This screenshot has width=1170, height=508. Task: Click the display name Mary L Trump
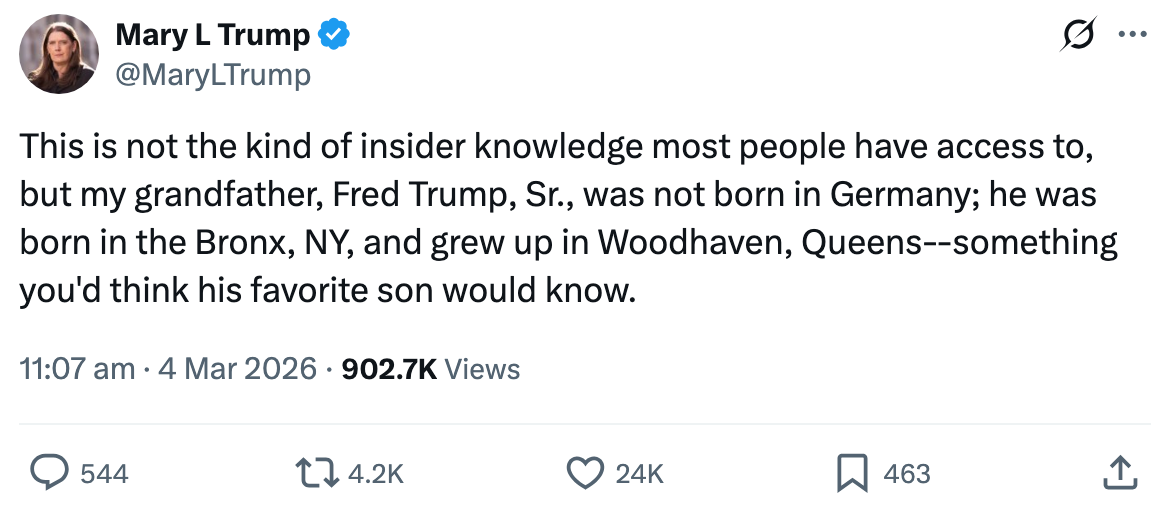(x=213, y=35)
